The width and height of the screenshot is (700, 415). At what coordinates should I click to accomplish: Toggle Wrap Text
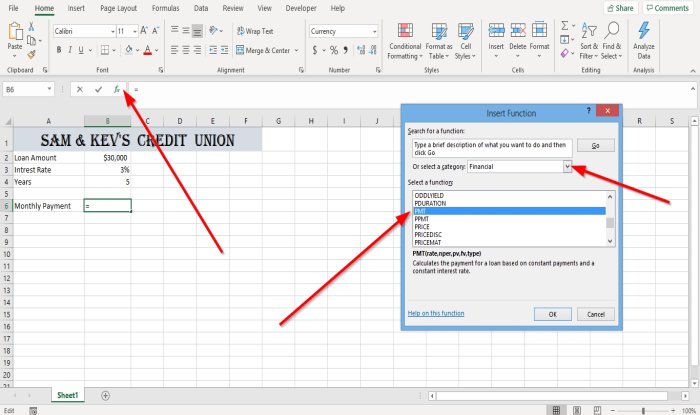pos(255,31)
